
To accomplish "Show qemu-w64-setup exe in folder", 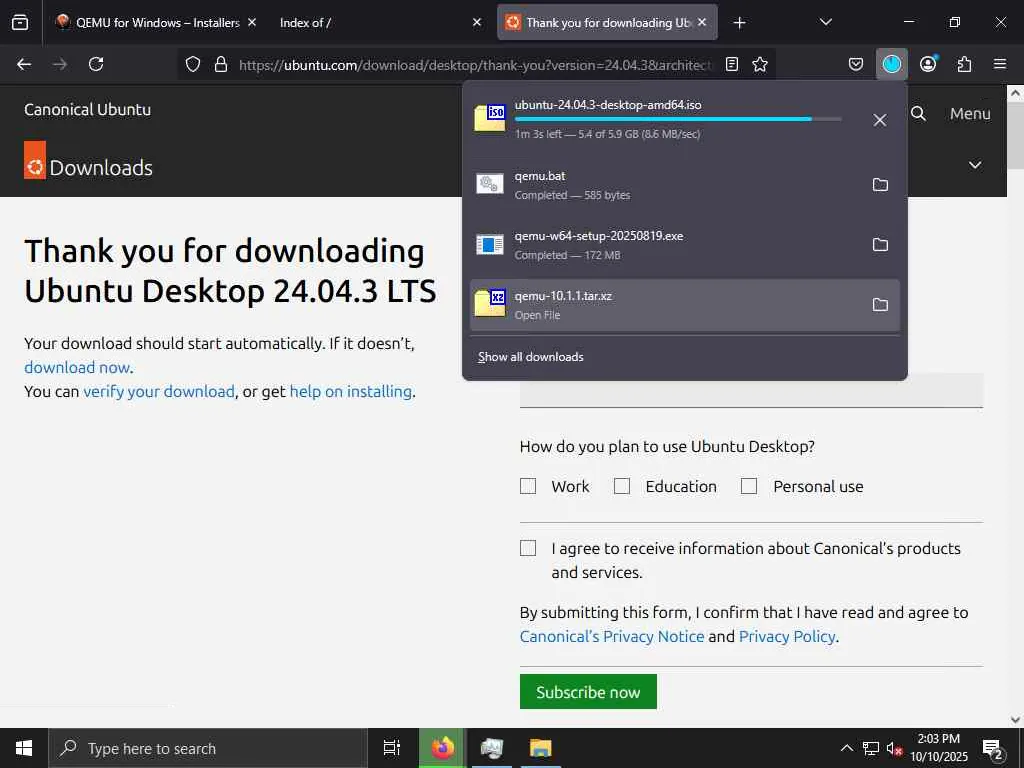I will [x=880, y=245].
